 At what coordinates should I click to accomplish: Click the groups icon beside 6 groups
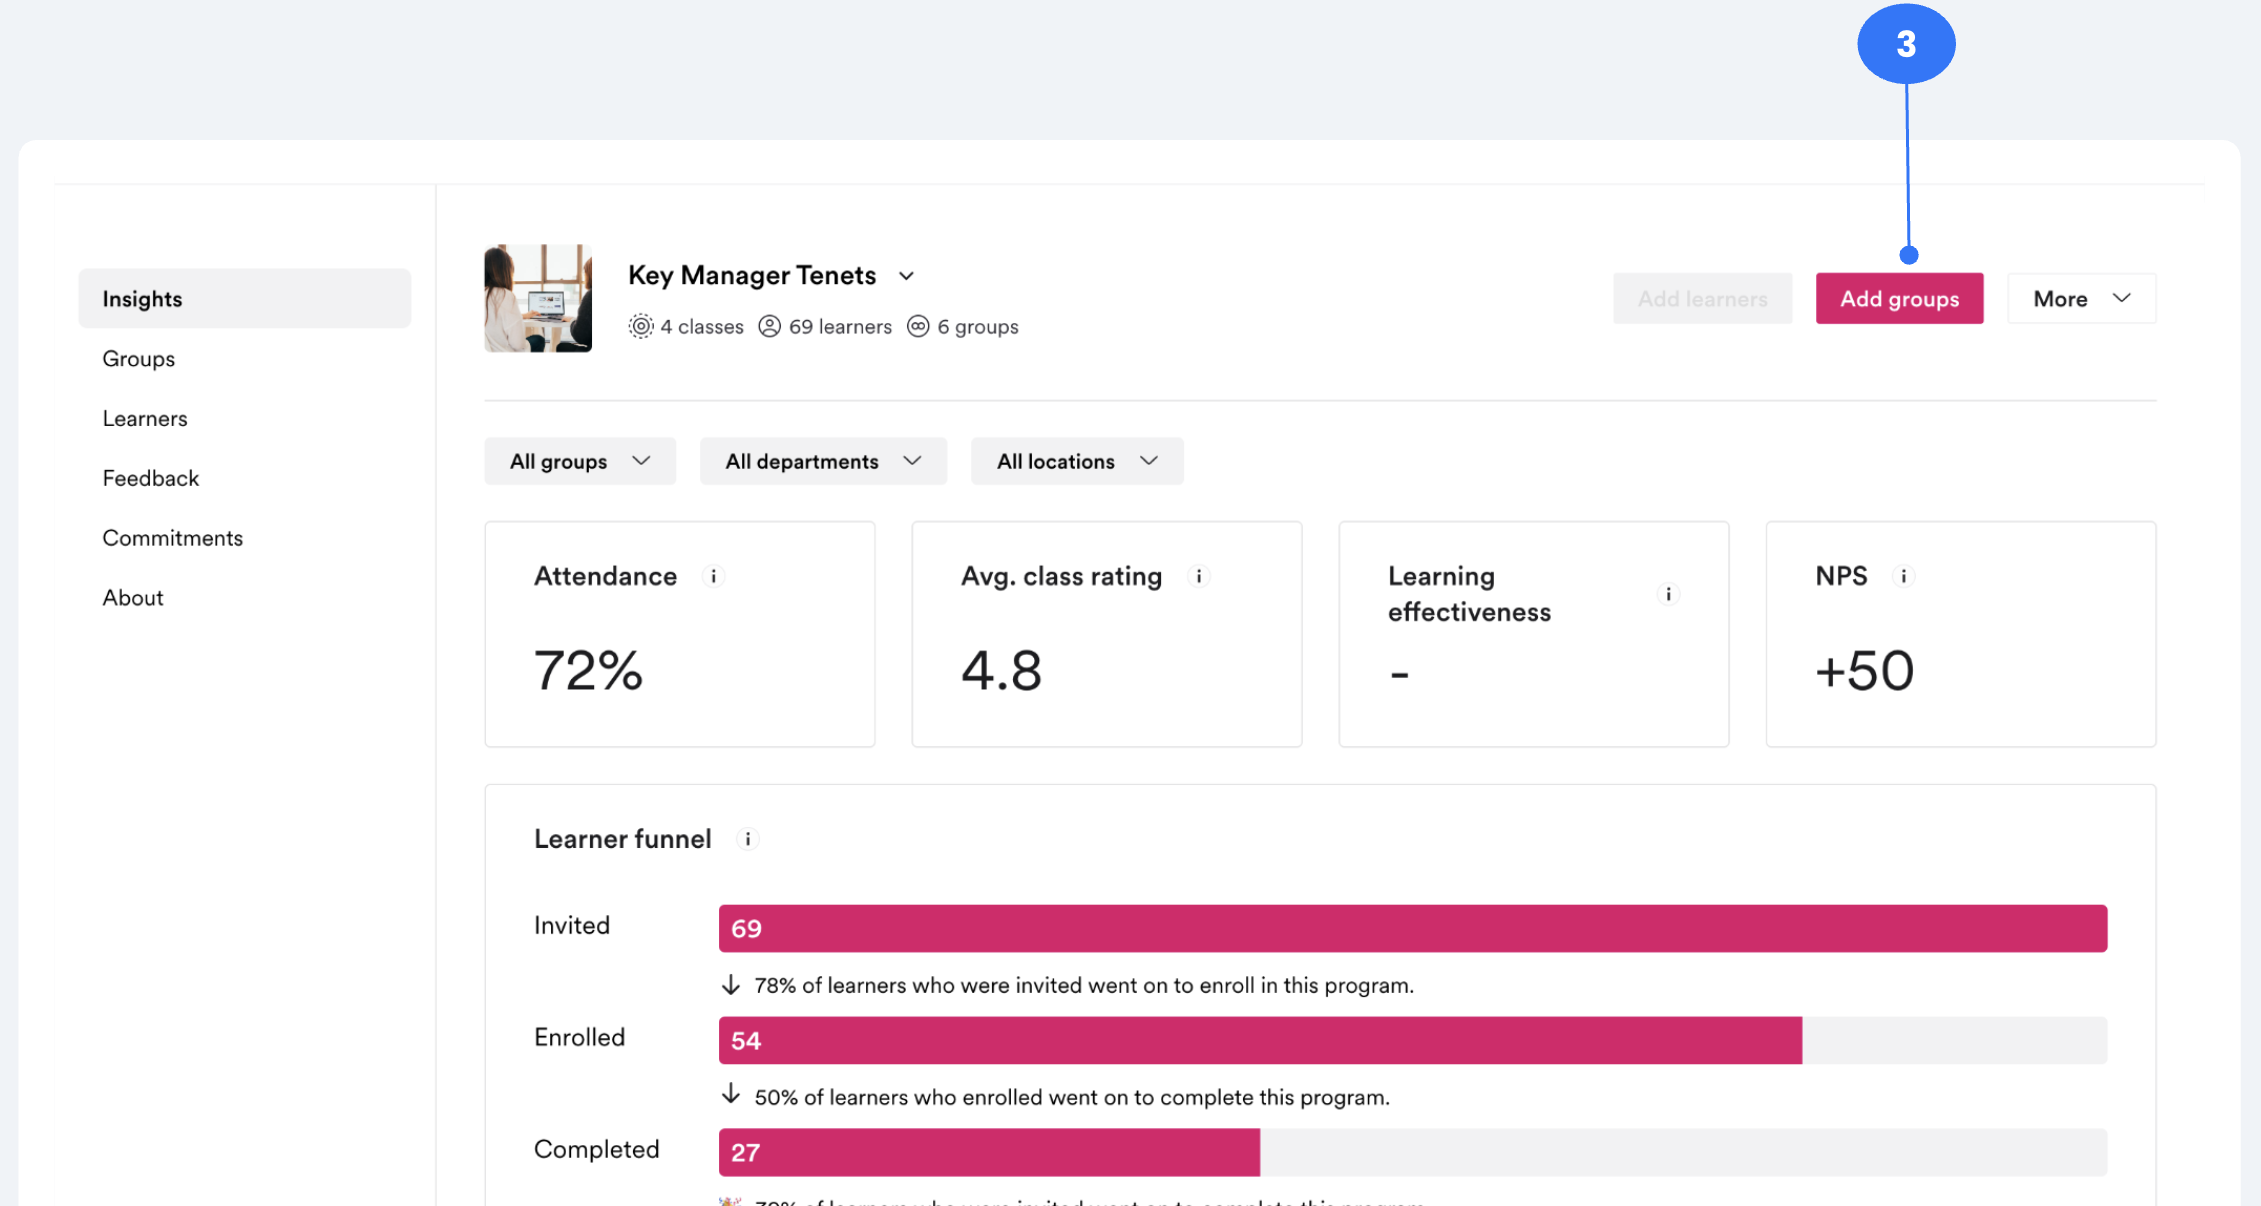918,326
